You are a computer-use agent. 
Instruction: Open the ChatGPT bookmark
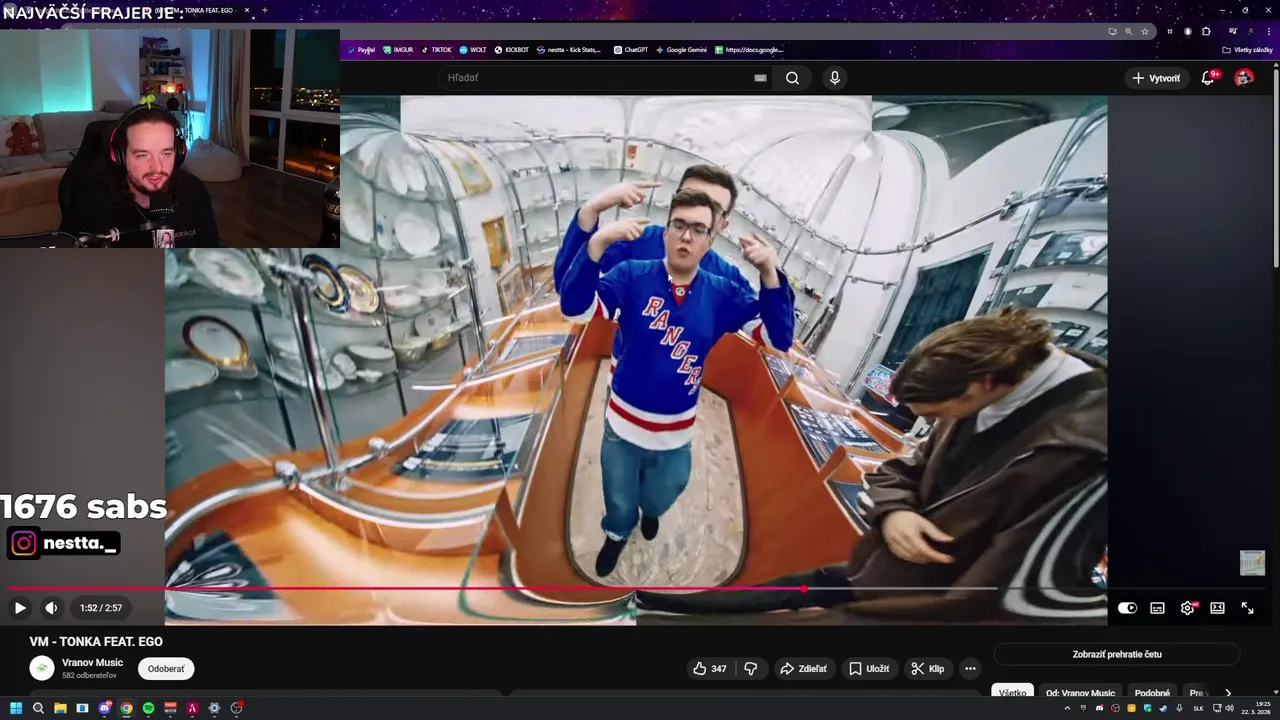pos(631,49)
